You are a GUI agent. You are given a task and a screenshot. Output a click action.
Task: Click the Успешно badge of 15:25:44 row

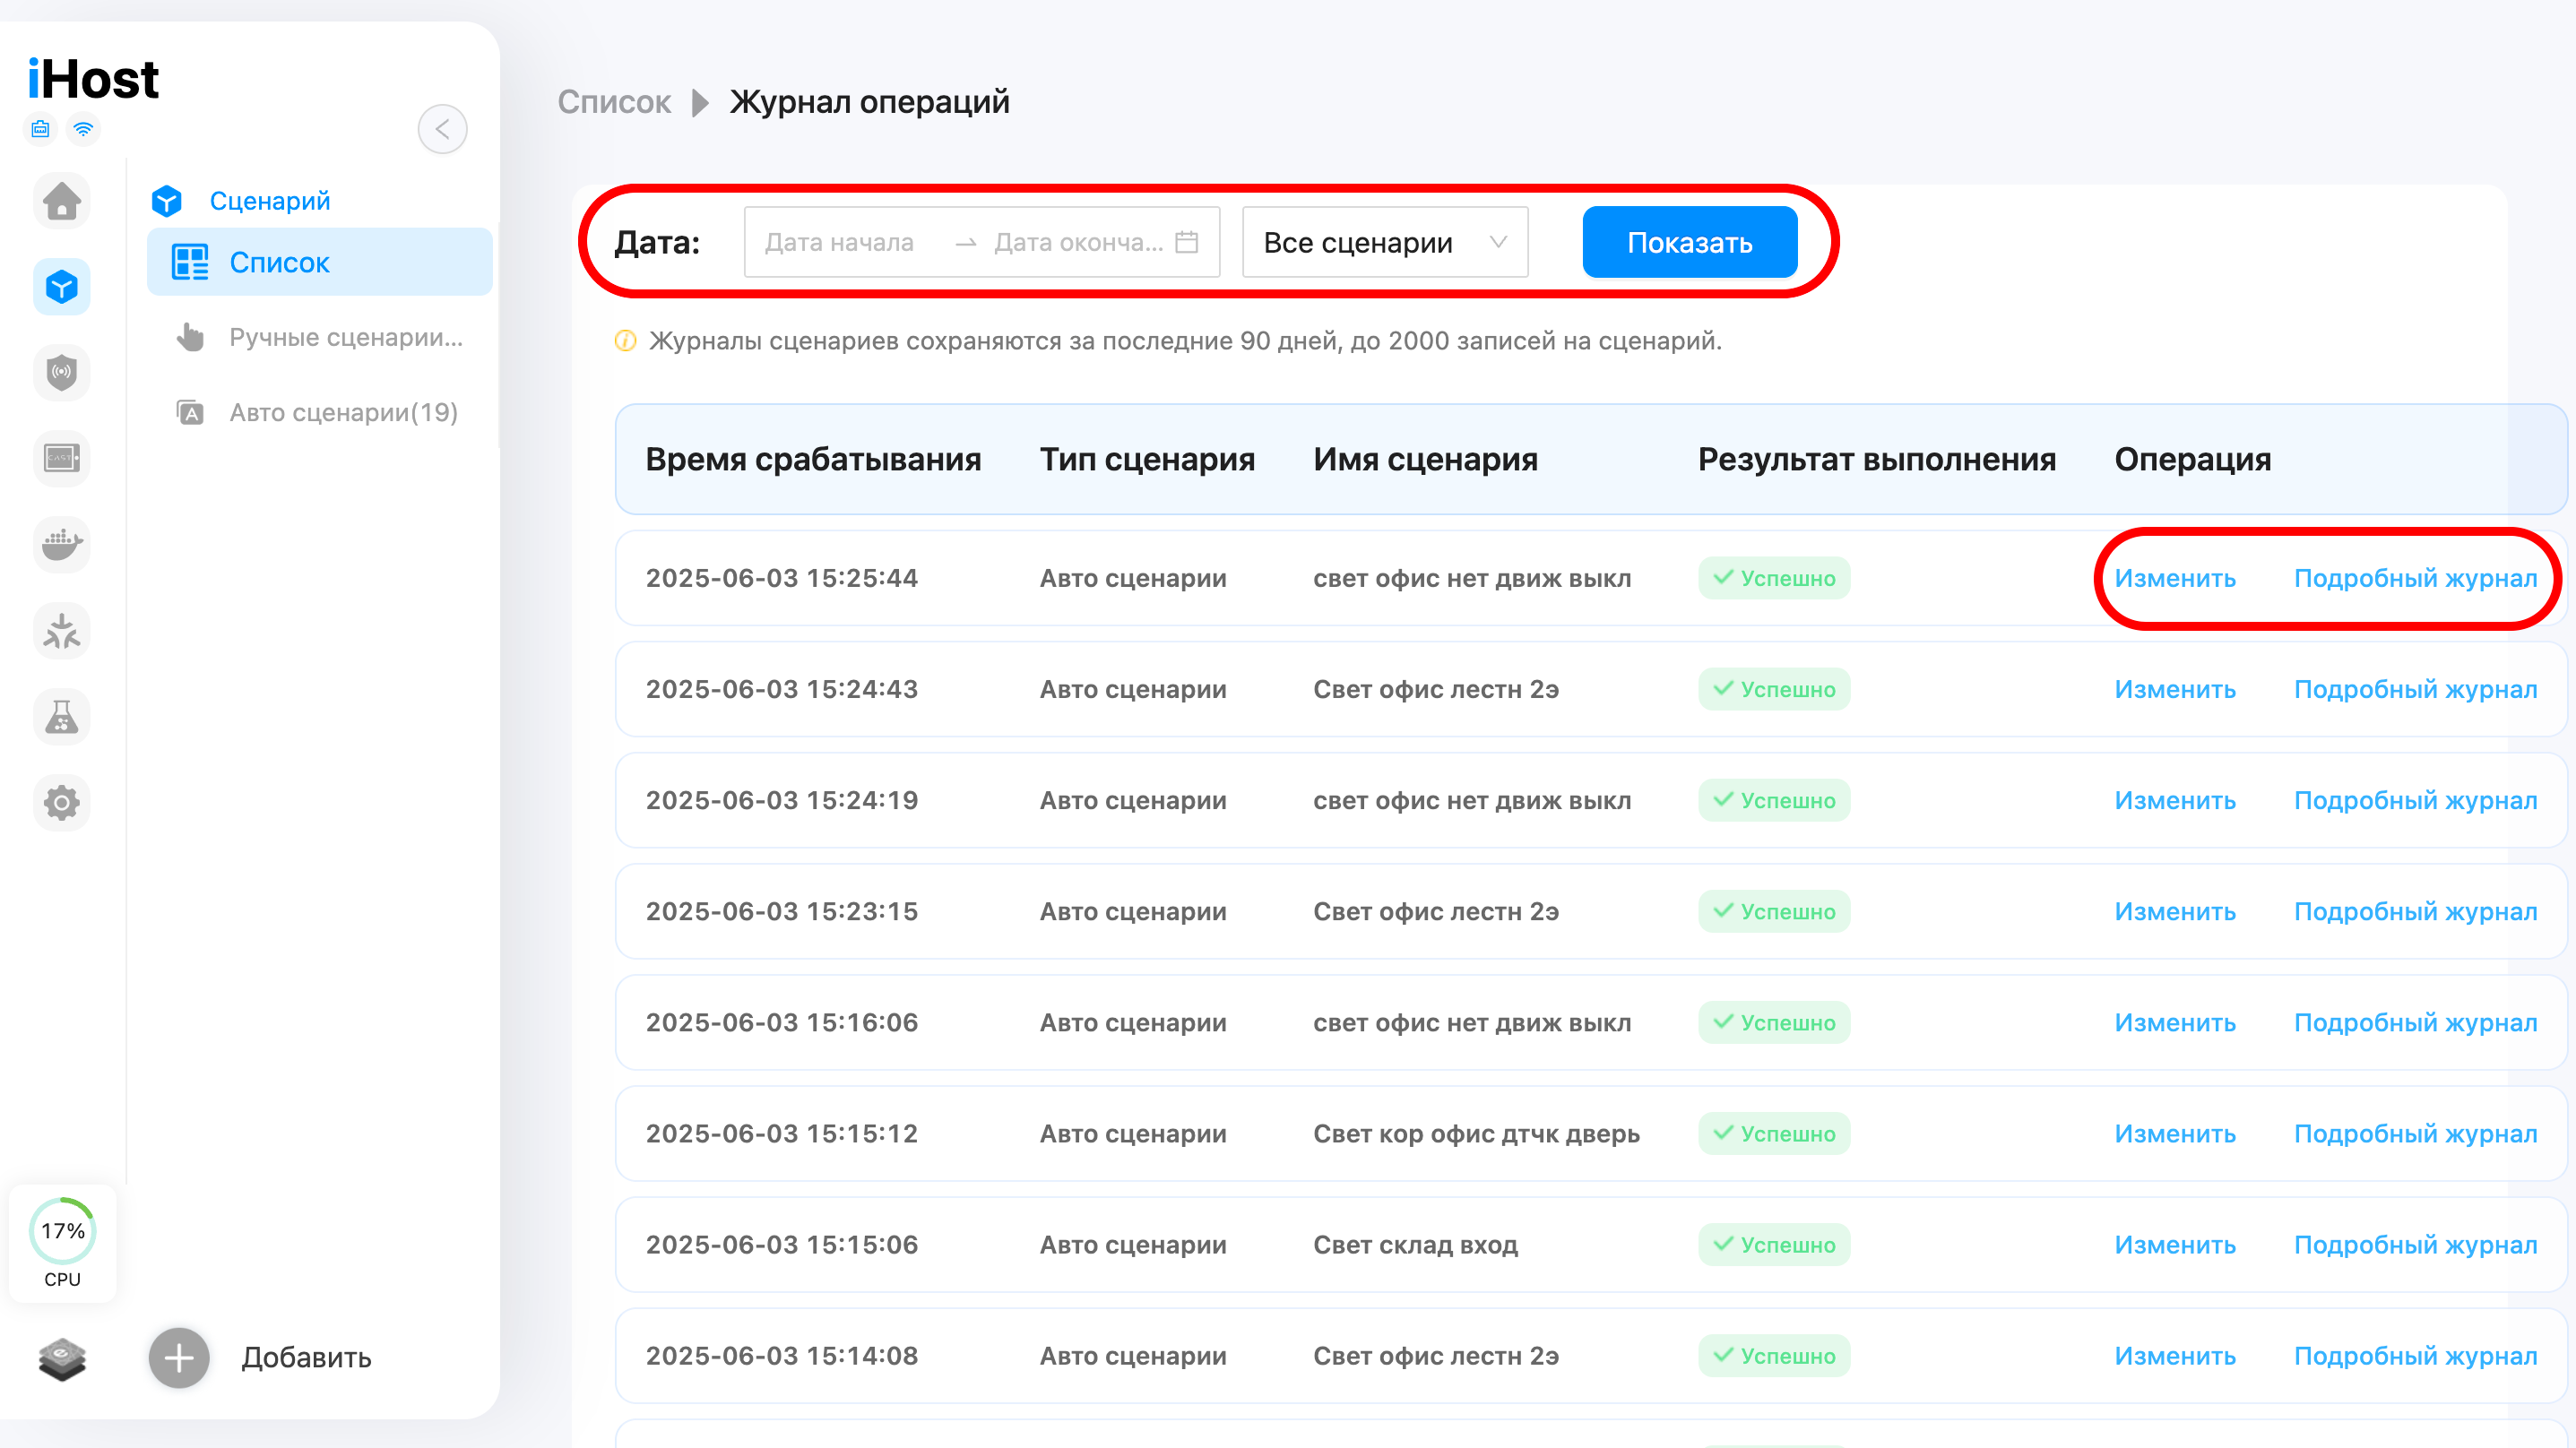click(x=1774, y=579)
